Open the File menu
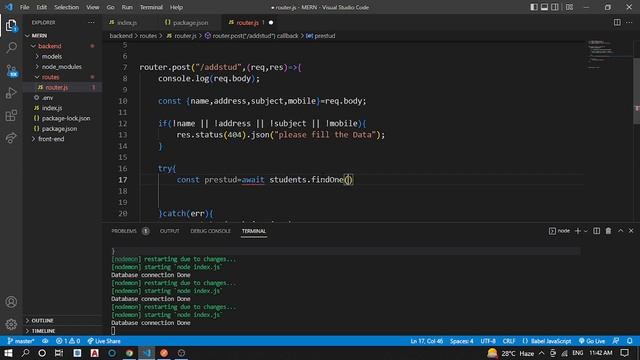 [24, 7]
